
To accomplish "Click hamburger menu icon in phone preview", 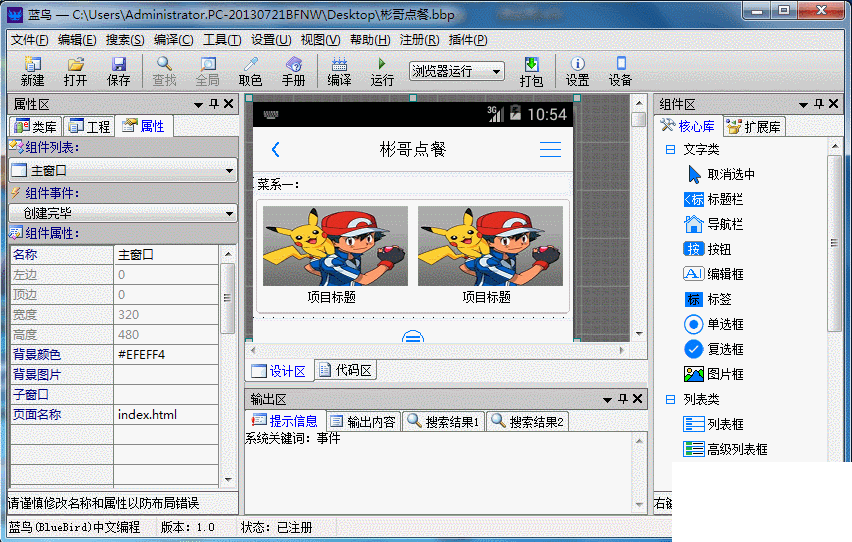I will coord(550,149).
